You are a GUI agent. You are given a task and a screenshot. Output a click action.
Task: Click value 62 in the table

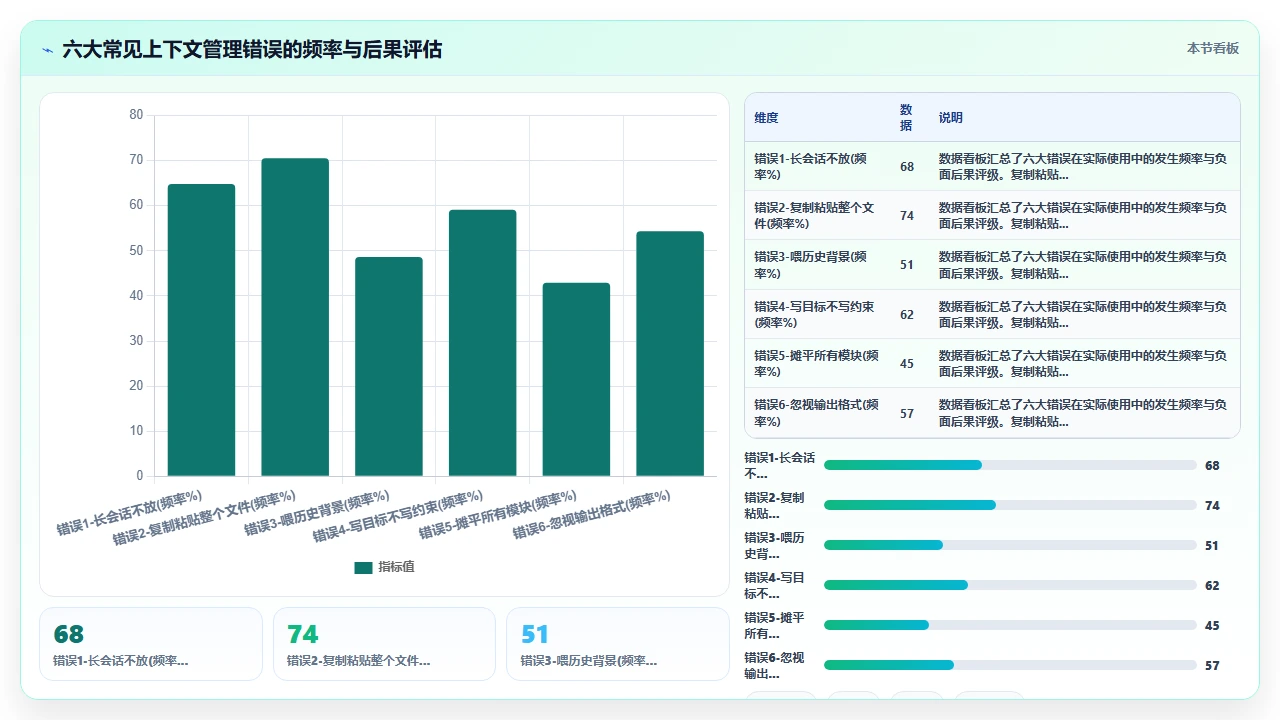point(906,314)
